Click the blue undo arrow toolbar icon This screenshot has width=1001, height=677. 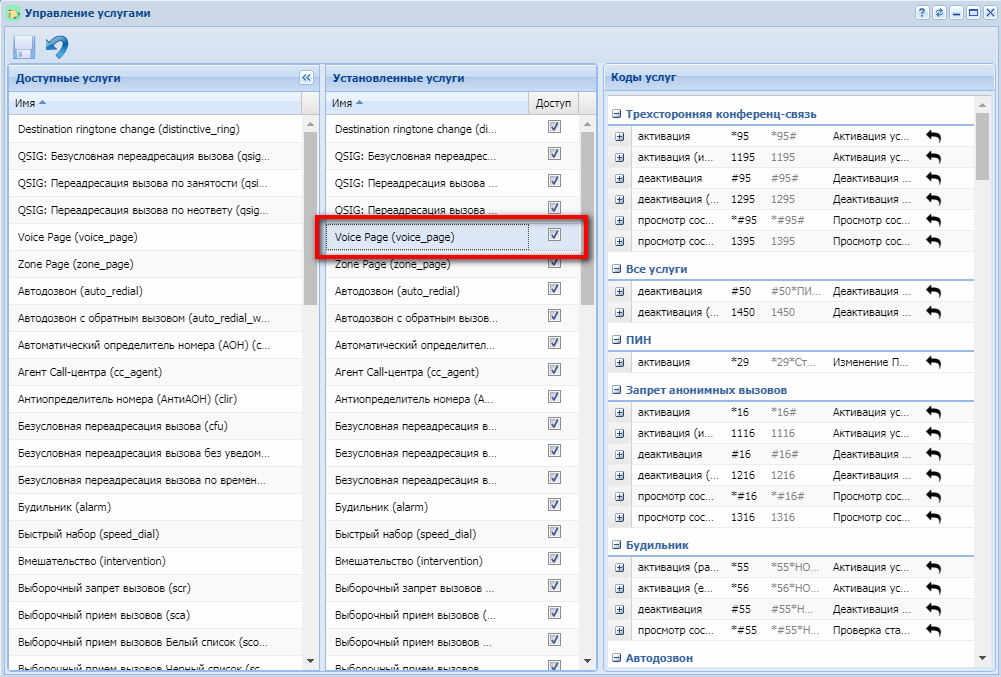pos(57,47)
